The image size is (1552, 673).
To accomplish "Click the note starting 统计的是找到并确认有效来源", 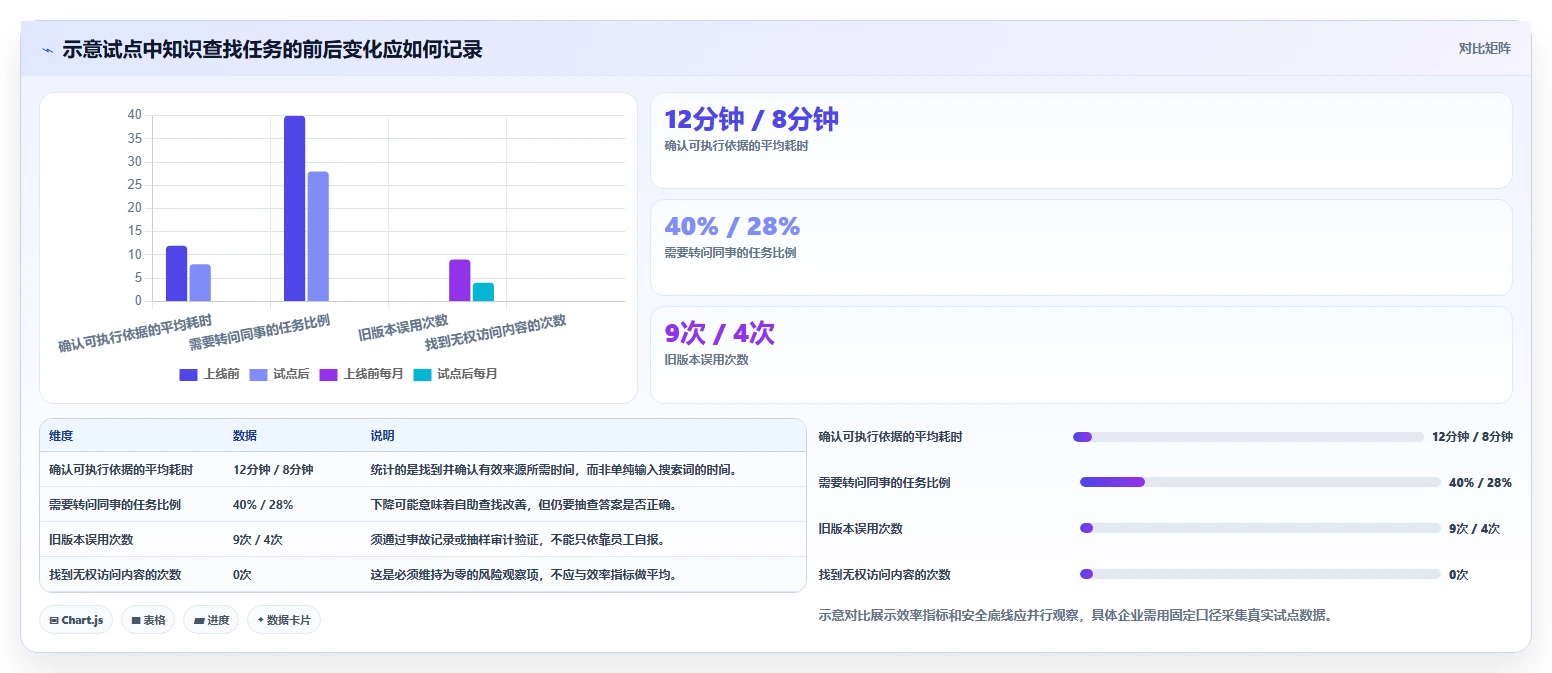I will point(557,469).
